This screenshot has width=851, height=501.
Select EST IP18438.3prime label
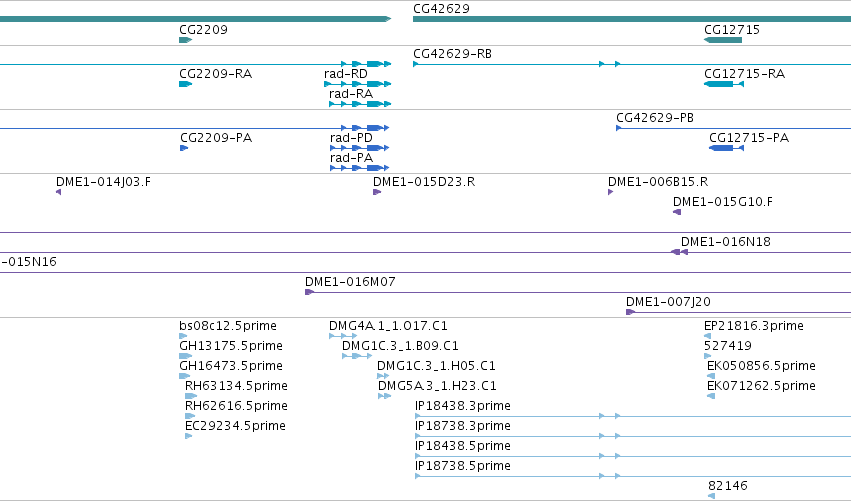point(462,407)
